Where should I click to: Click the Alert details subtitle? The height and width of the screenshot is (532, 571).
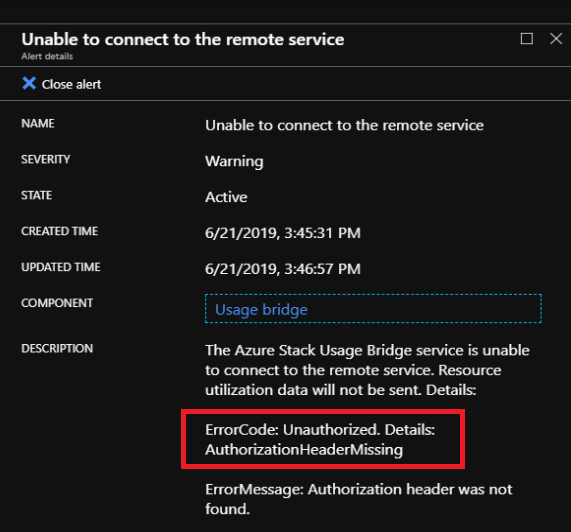tap(47, 56)
